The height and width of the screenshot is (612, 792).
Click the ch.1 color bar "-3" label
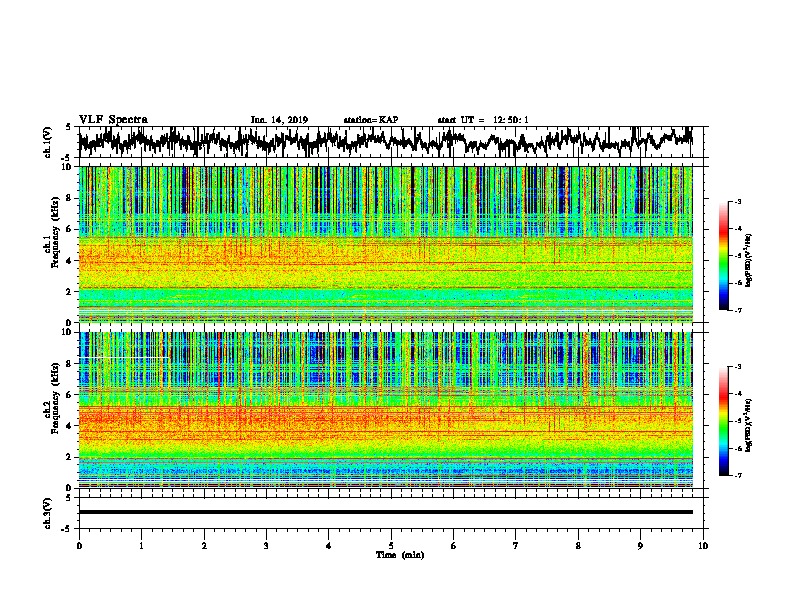(x=737, y=201)
